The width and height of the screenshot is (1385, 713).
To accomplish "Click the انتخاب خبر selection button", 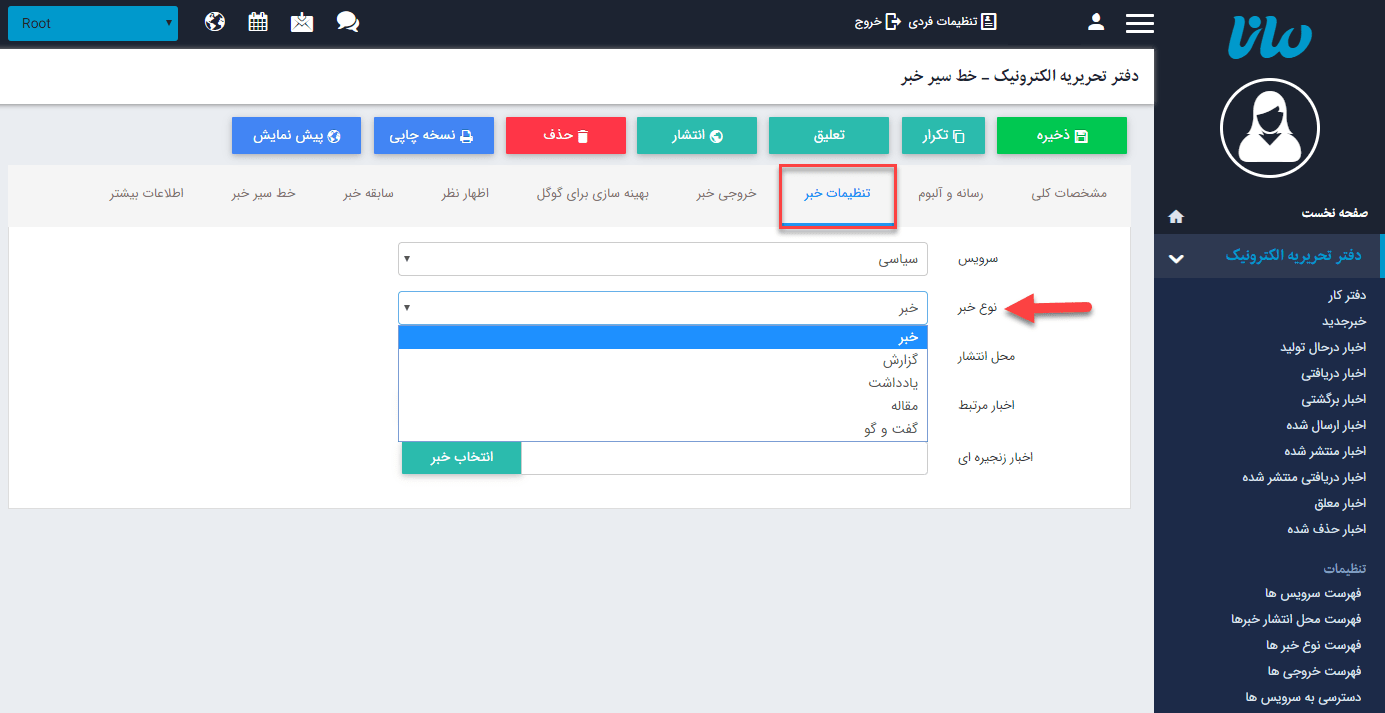I will [x=460, y=457].
